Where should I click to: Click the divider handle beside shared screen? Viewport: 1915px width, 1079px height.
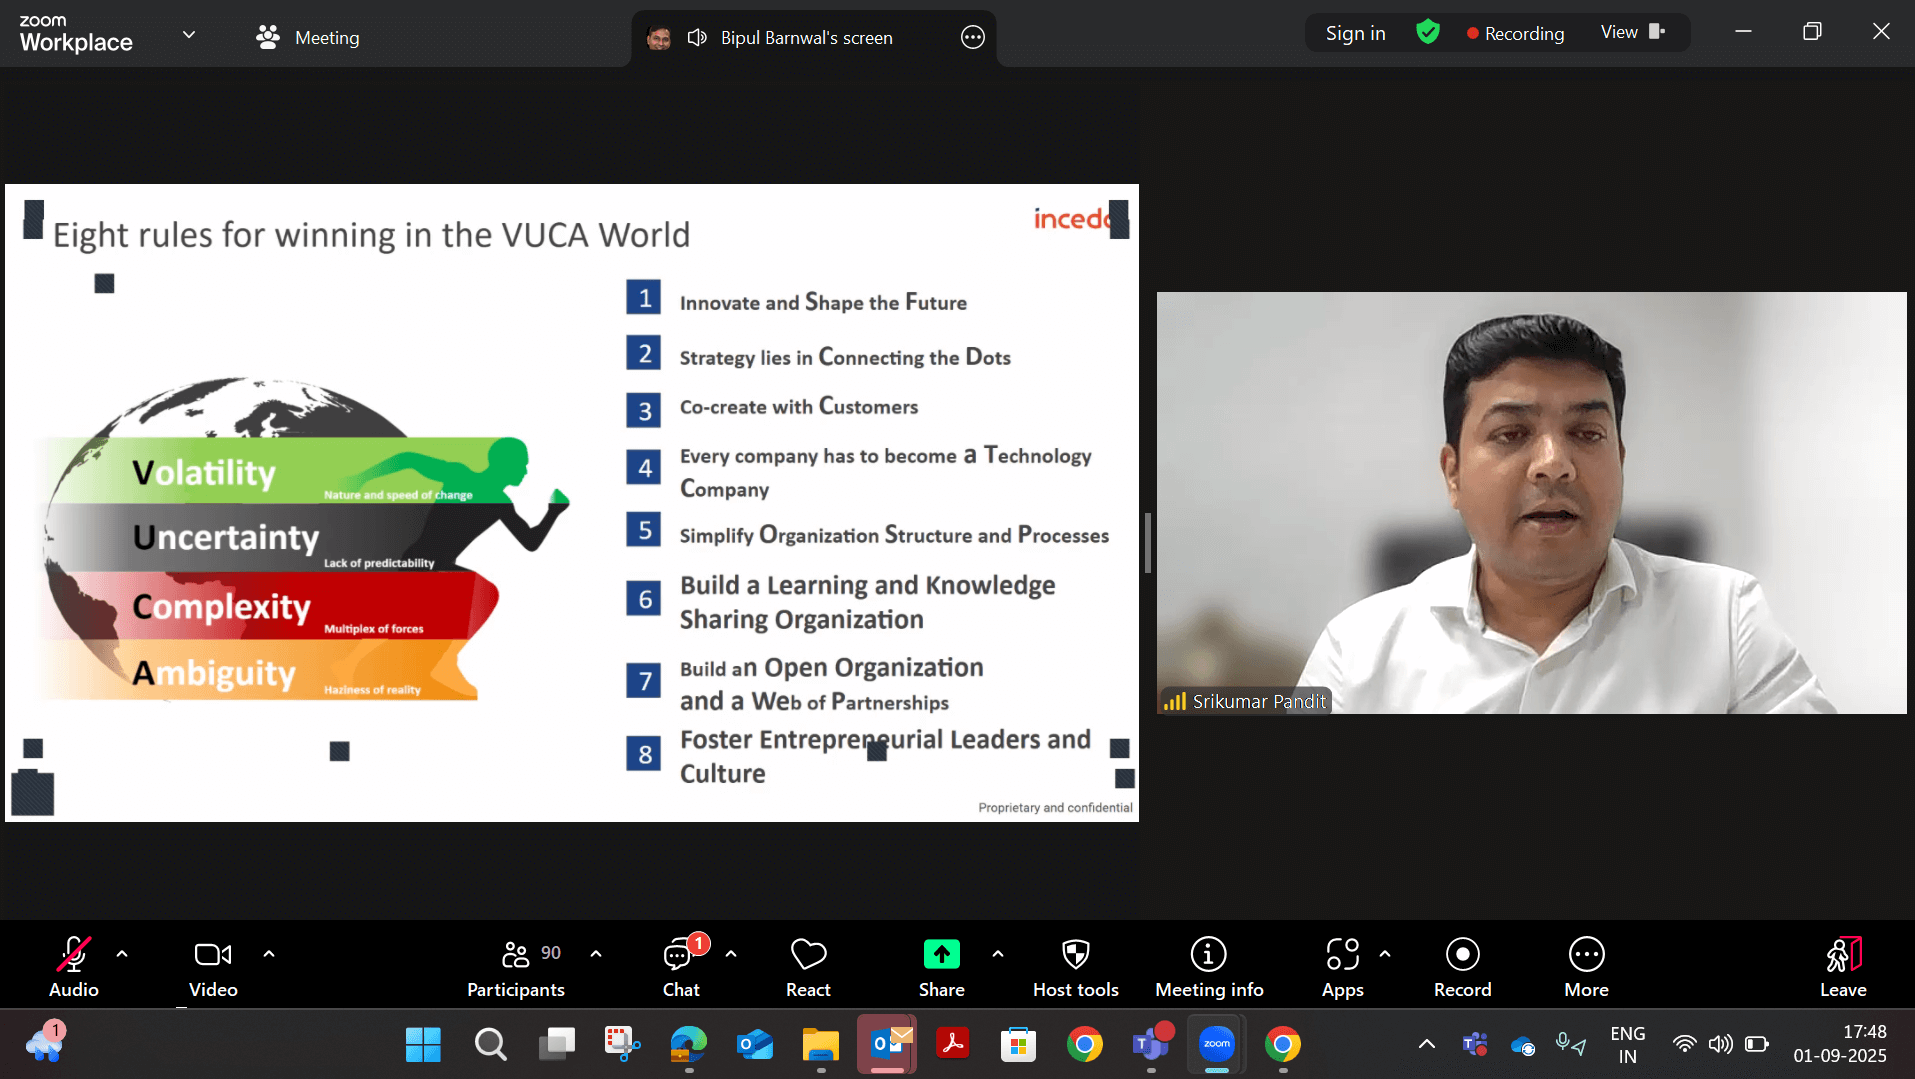(x=1148, y=543)
